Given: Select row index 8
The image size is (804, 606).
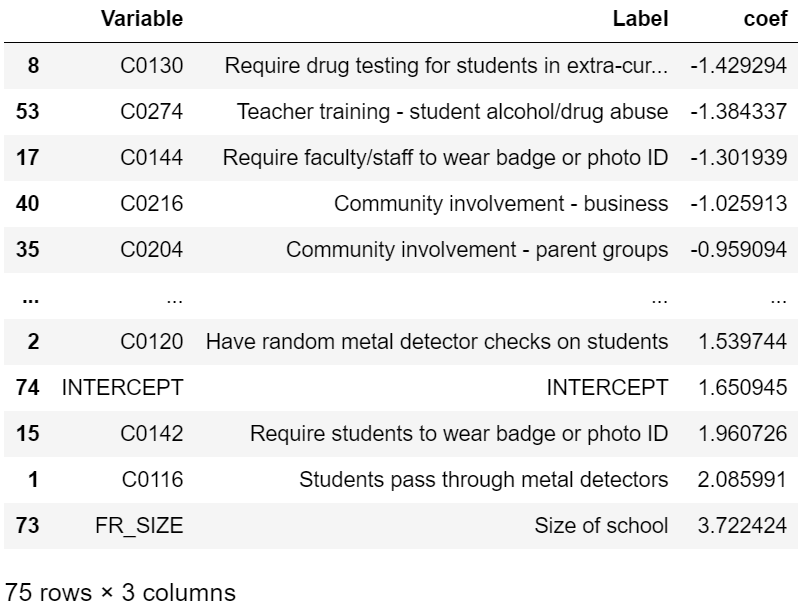Looking at the screenshot, I should pos(33,65).
